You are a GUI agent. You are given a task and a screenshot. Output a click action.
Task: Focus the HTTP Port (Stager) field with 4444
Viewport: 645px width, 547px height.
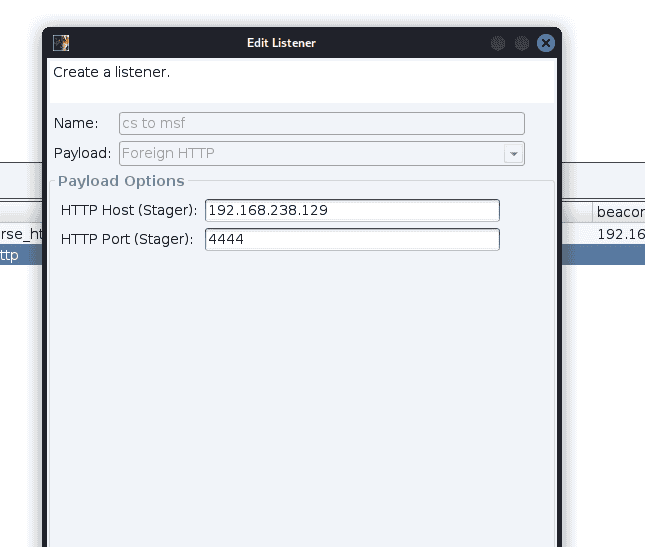[351, 240]
